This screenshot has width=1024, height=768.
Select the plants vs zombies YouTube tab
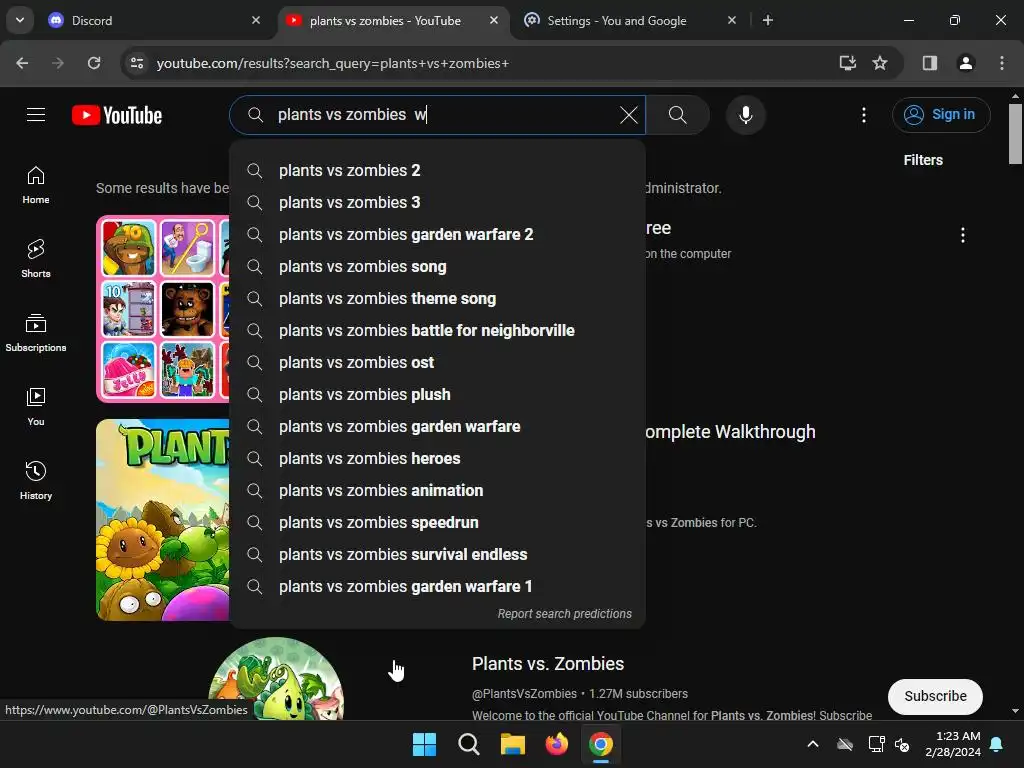click(392, 21)
